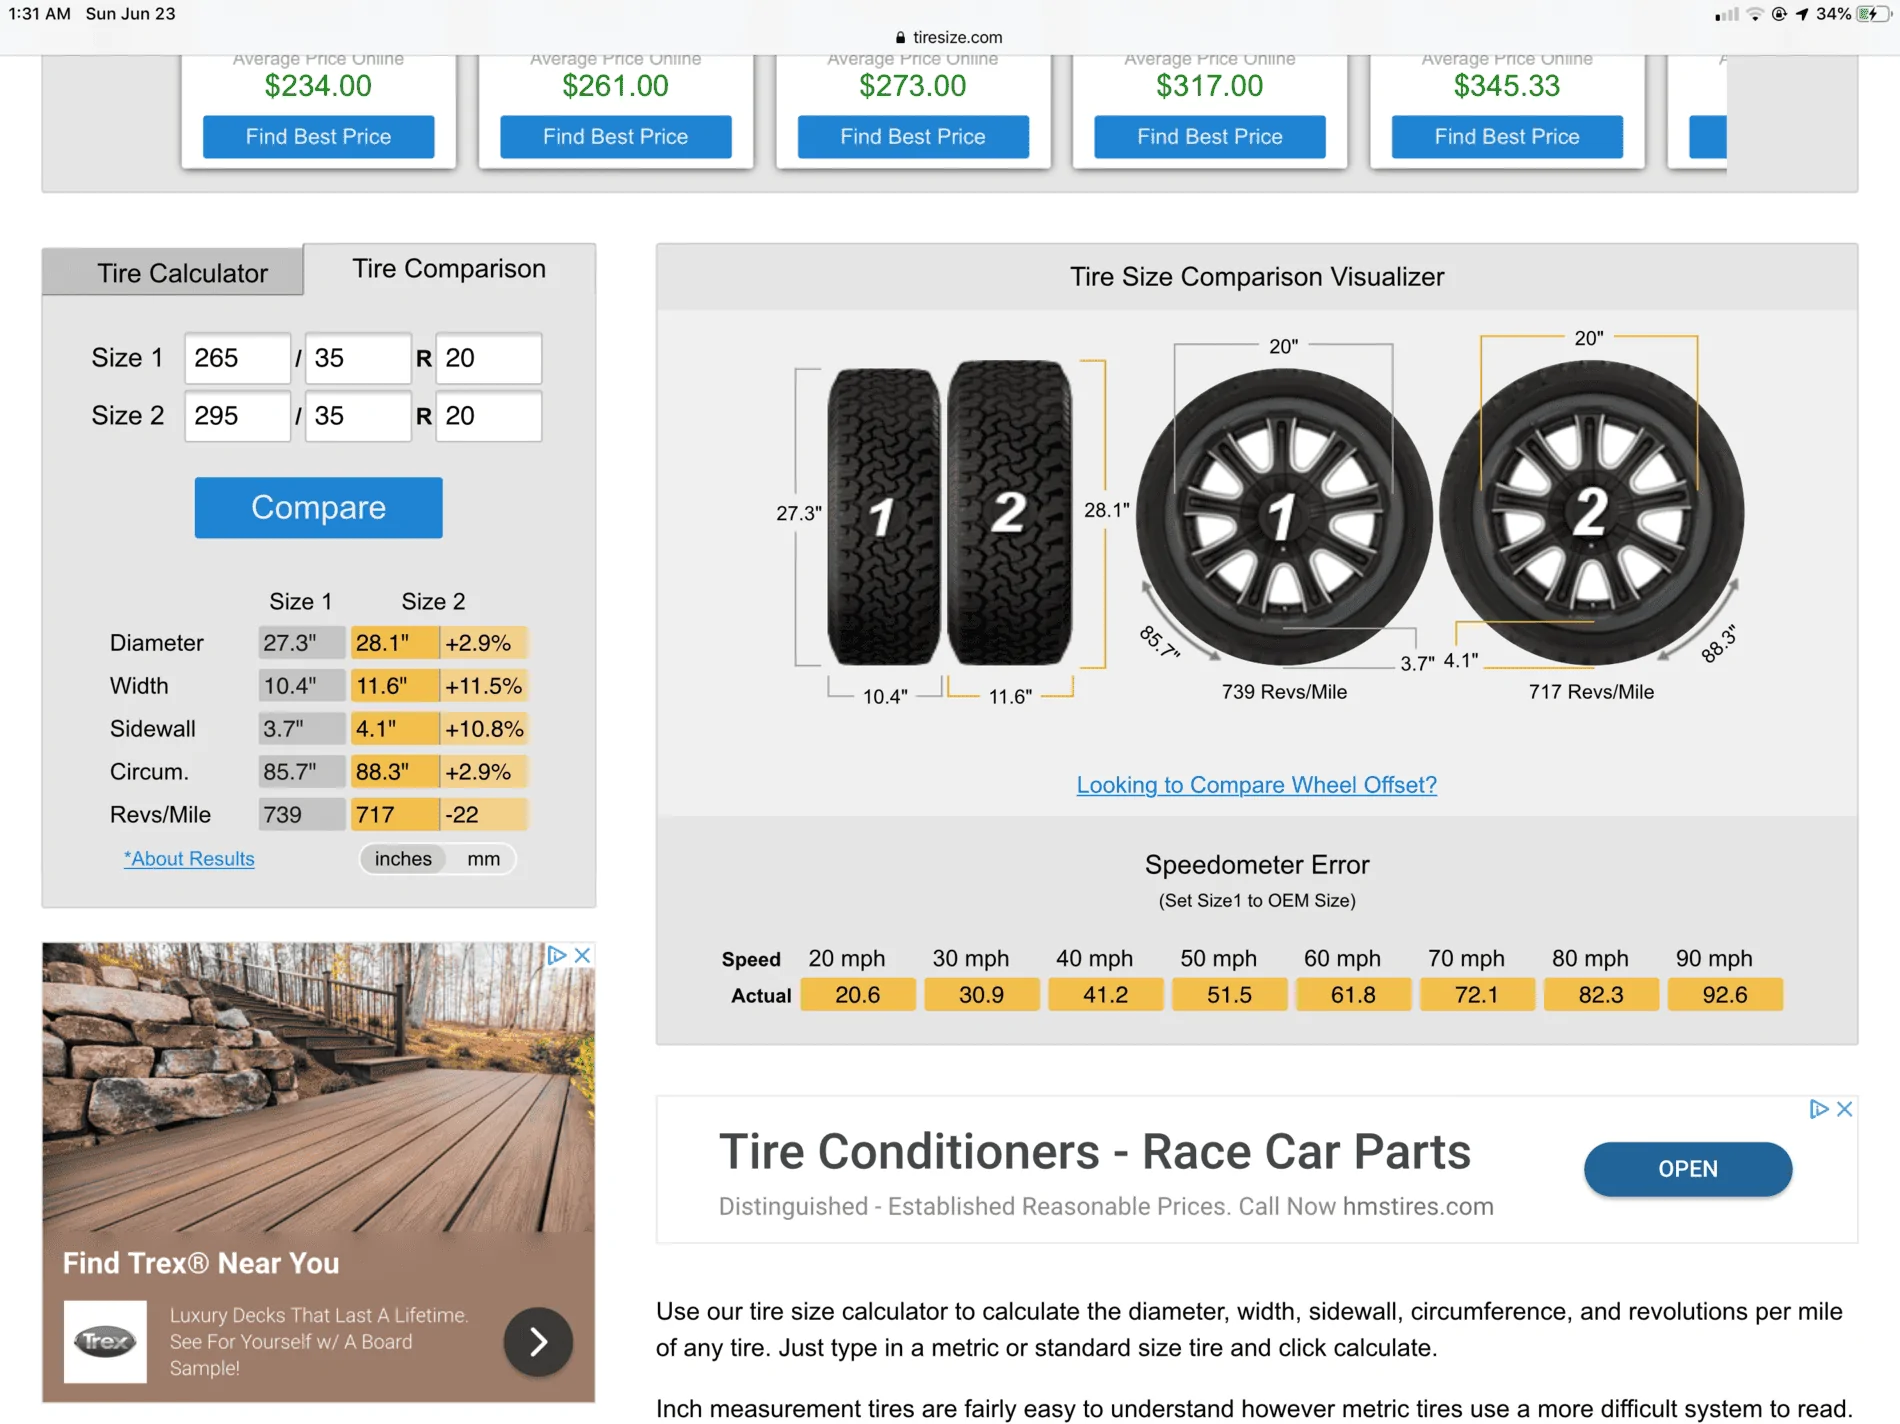
Task: Click the +10.8% sidewall difference cell
Action: (484, 729)
